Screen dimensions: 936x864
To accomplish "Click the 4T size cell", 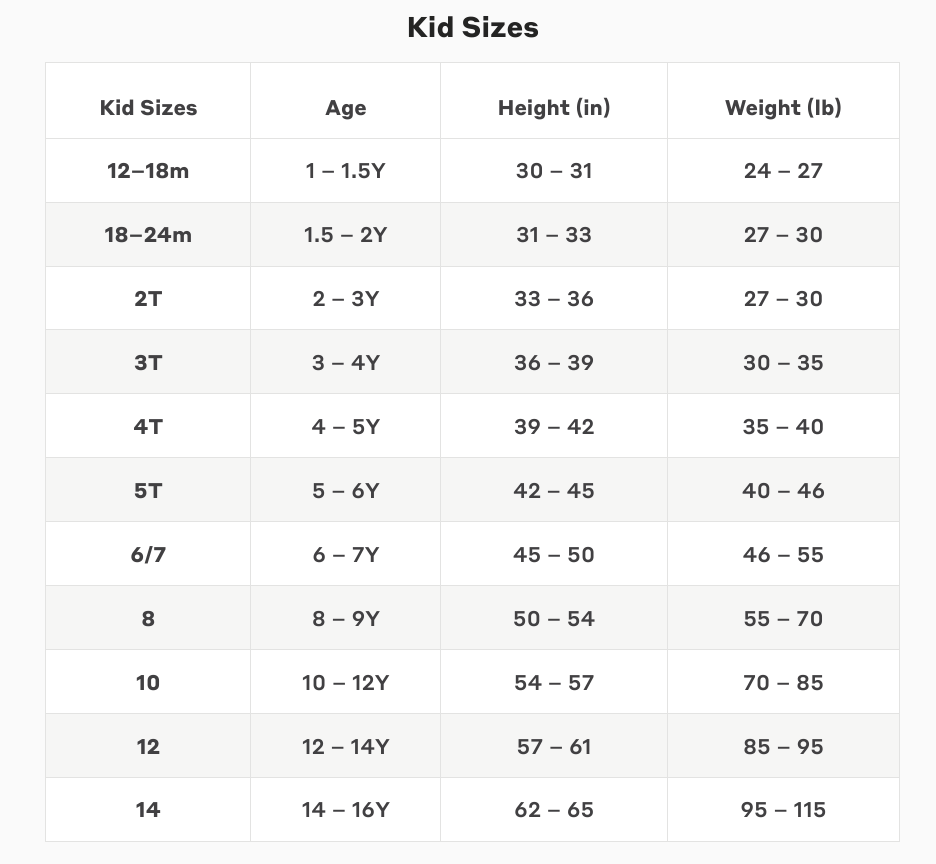I will coord(148,427).
